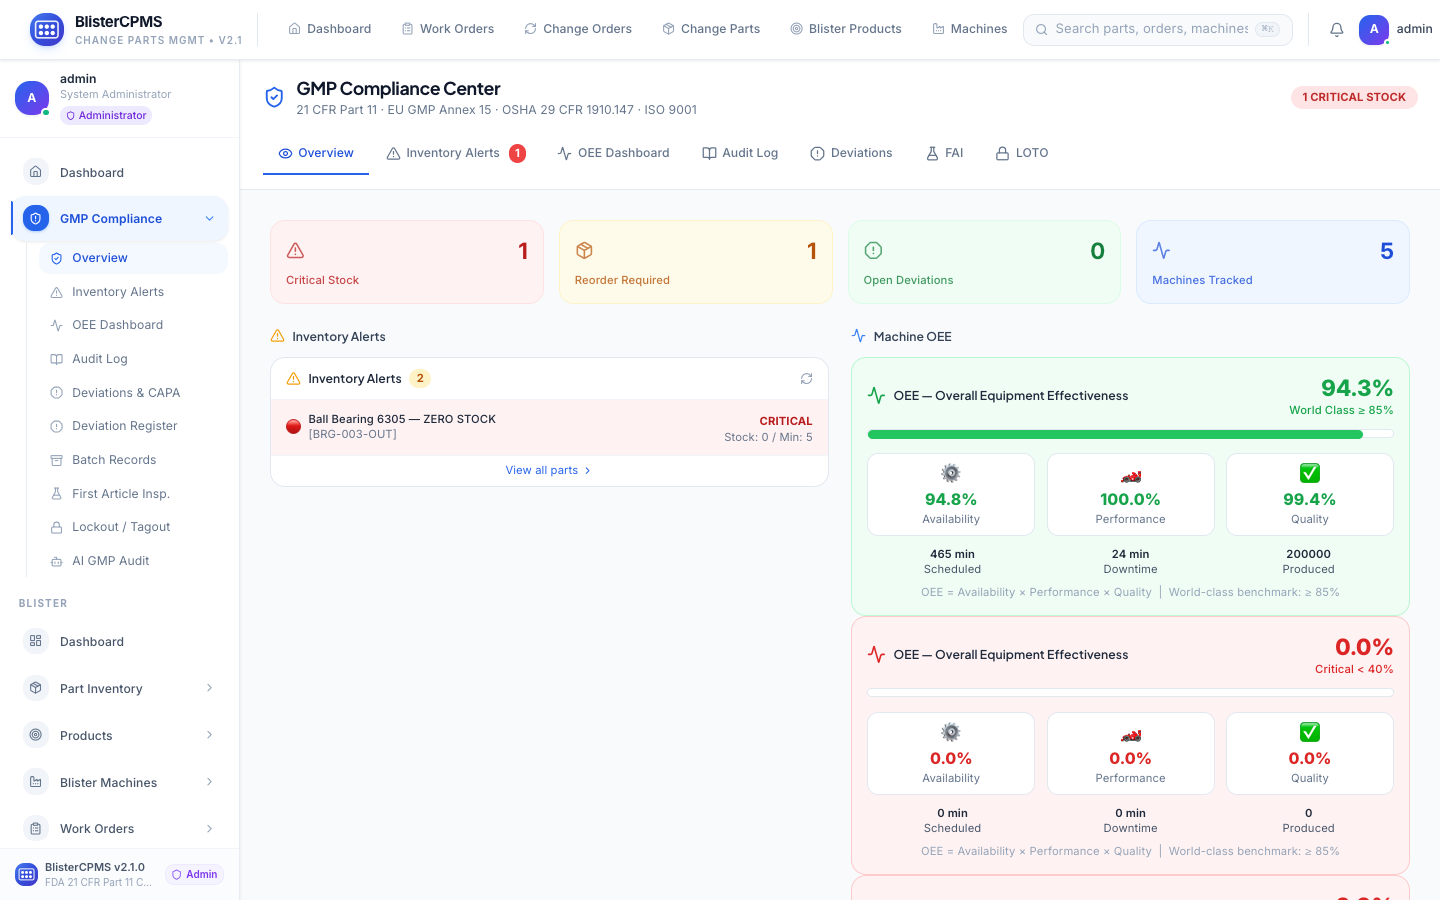Click the 94.3% OEE progress bar
Image resolution: width=1440 pixels, height=900 pixels.
tap(1130, 434)
